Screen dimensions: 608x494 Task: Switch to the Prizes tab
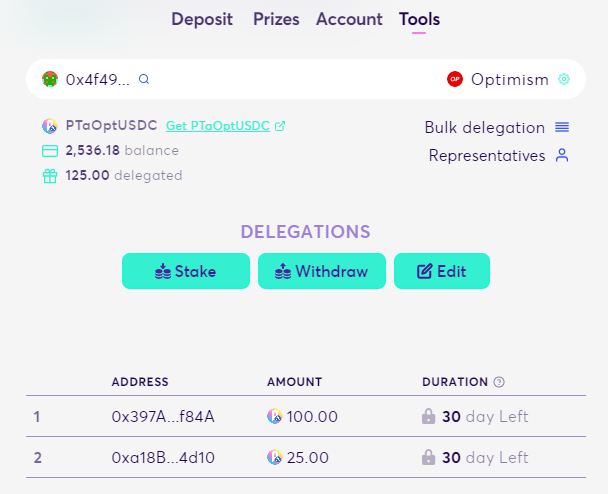[276, 19]
